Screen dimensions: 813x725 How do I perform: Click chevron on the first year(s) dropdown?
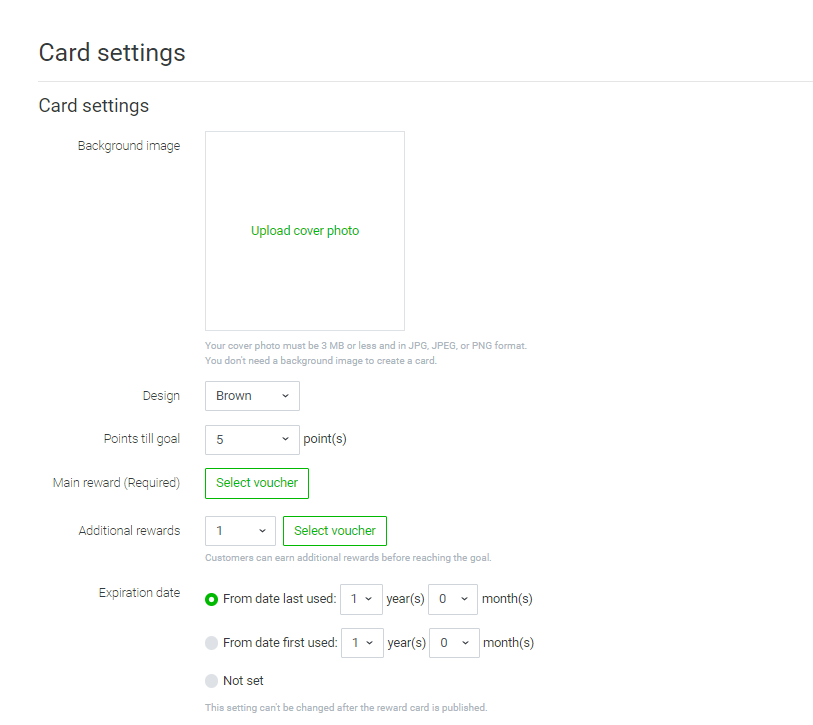(x=371, y=599)
